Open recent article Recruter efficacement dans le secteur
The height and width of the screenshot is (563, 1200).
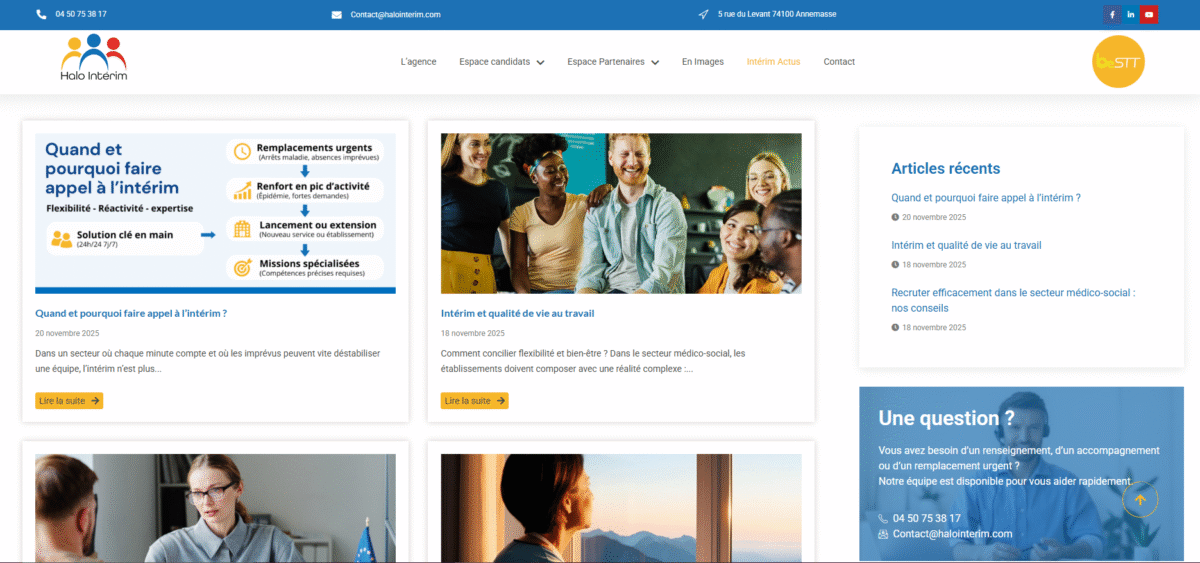pos(1013,300)
